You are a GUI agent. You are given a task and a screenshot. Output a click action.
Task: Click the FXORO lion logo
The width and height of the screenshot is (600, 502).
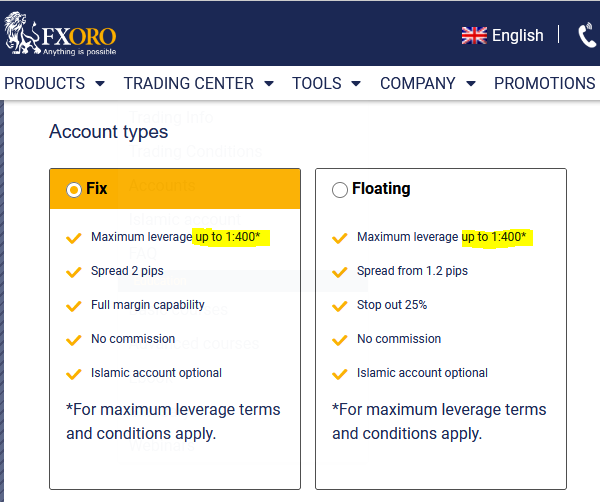(x=60, y=34)
